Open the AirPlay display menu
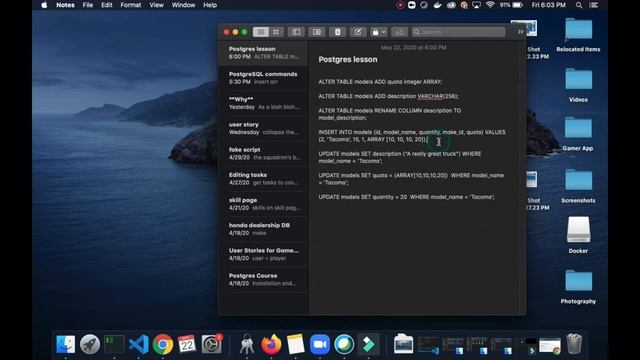 click(476, 5)
